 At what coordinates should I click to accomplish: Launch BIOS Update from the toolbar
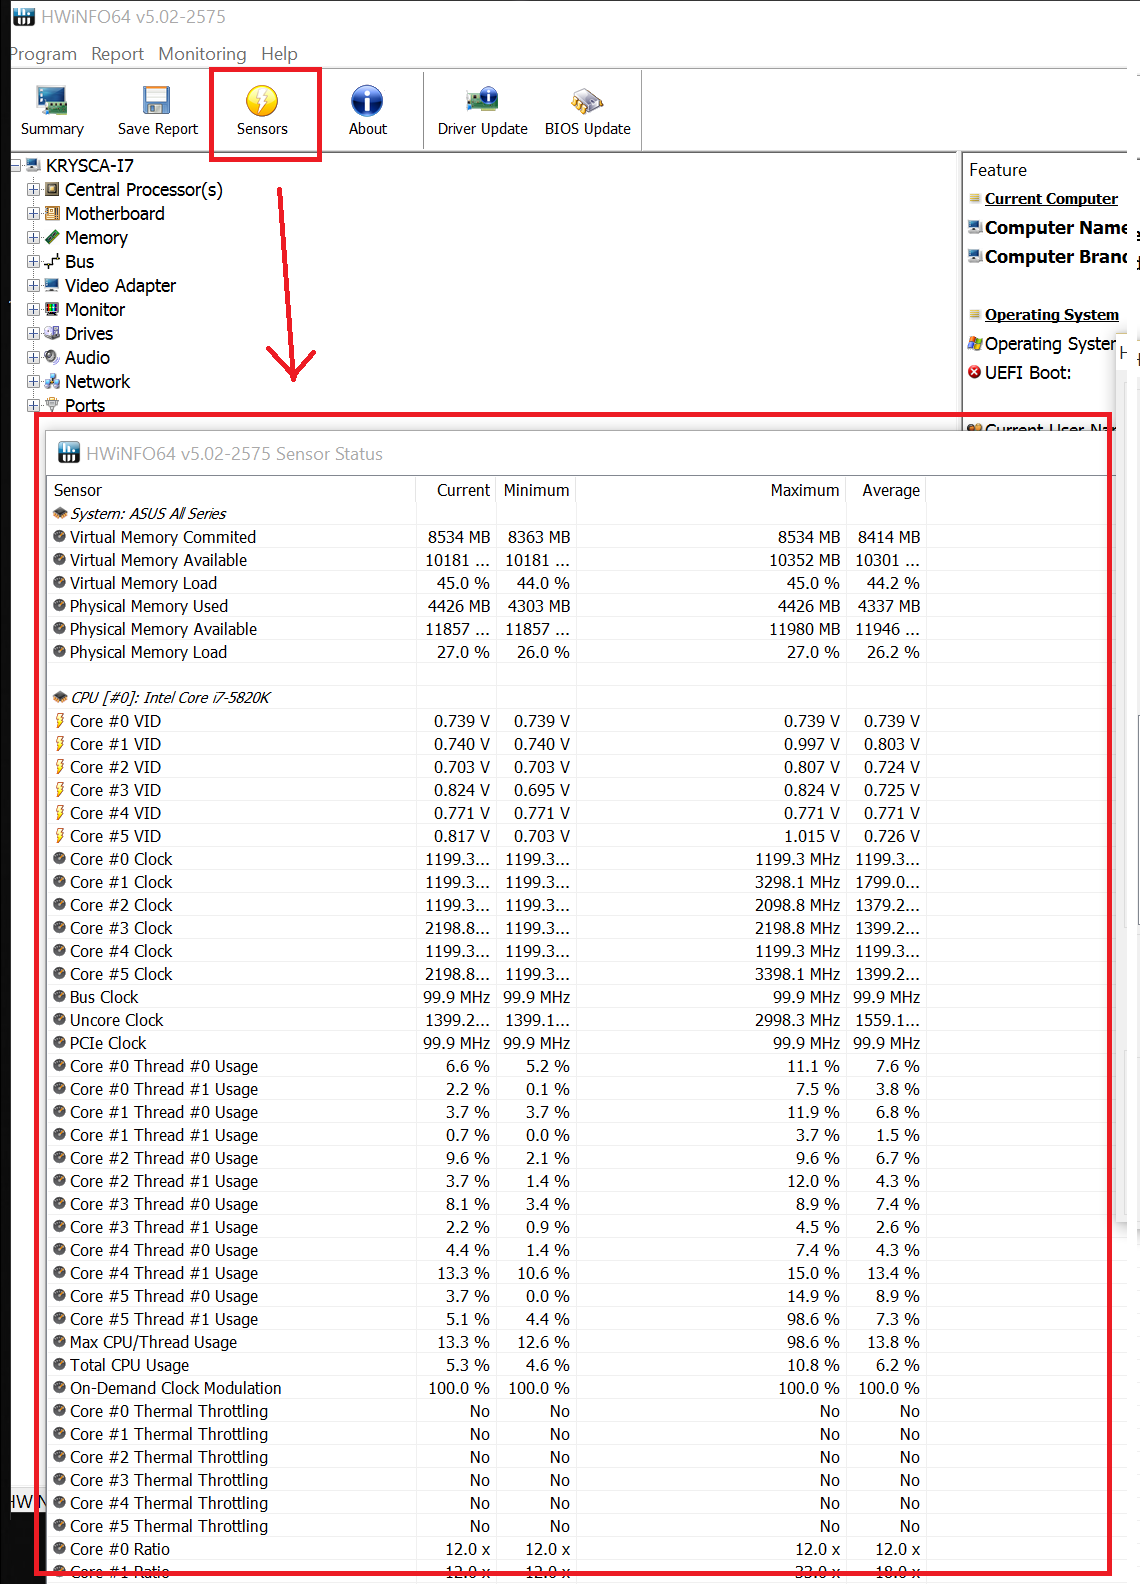[x=587, y=111]
